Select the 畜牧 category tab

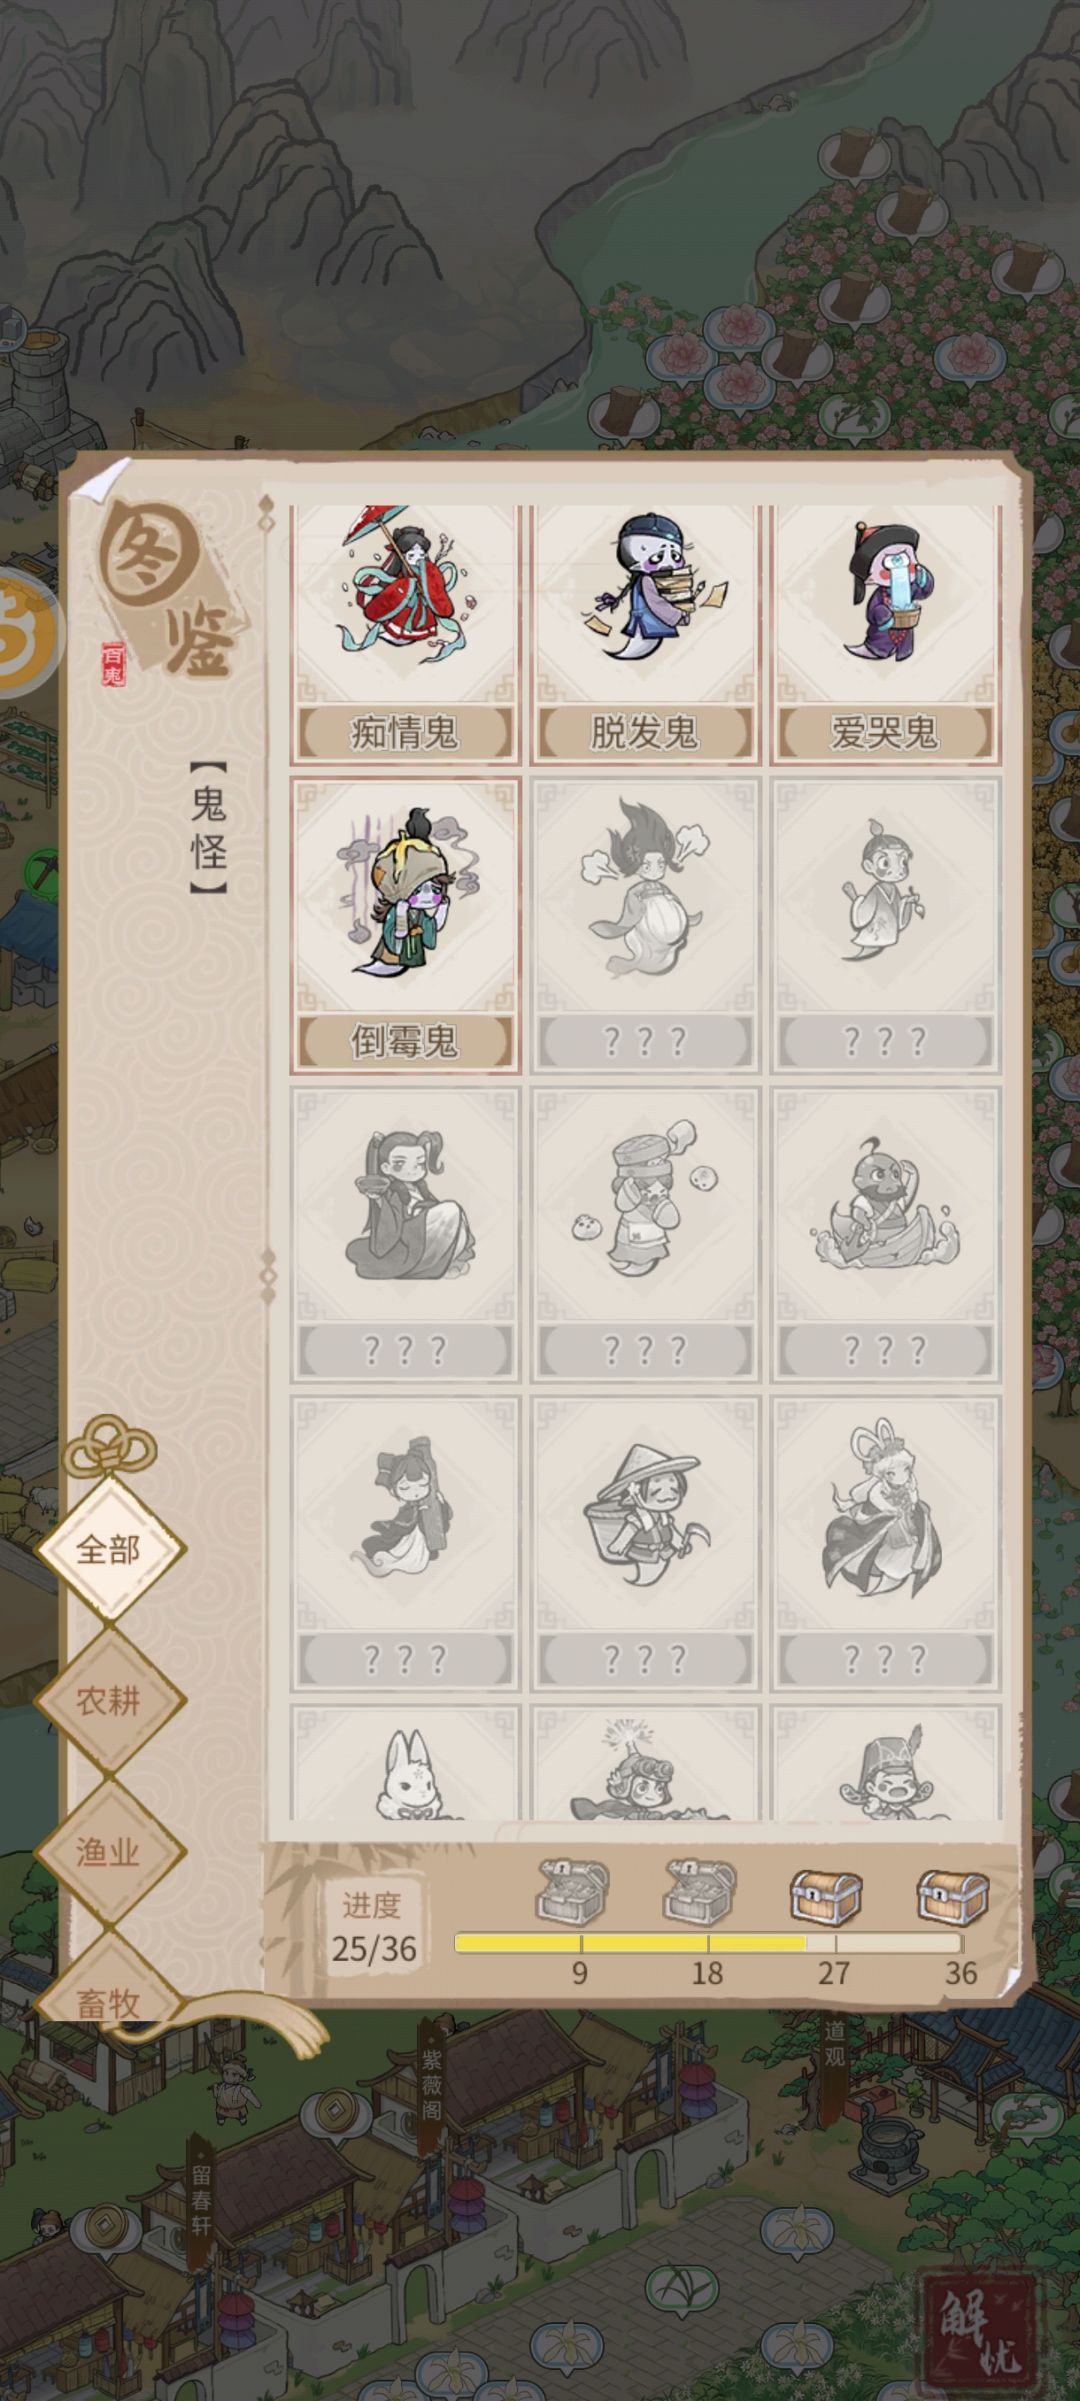109,2000
